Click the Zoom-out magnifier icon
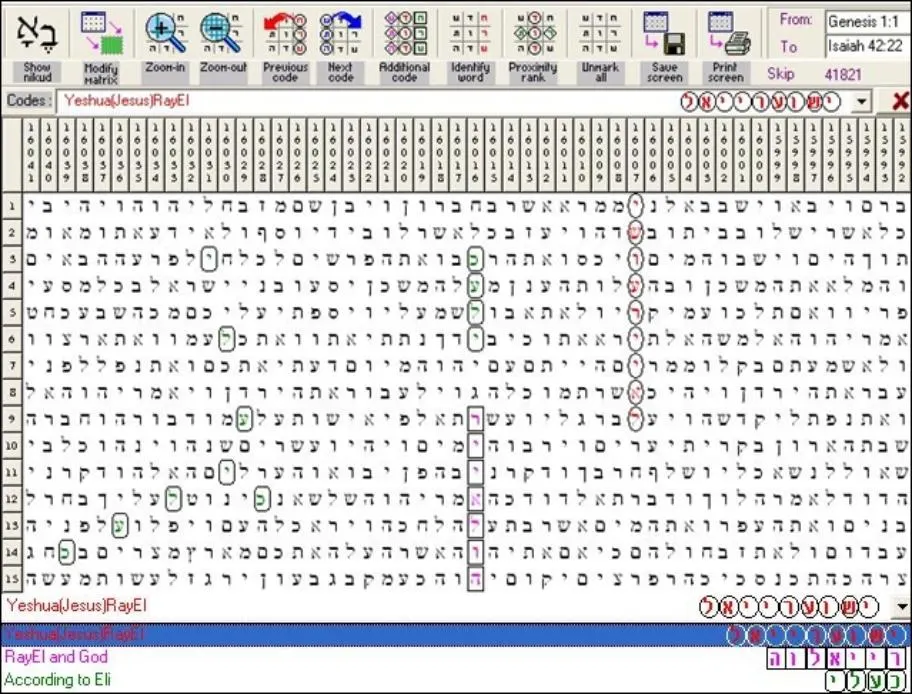912x694 pixels. click(x=221, y=33)
